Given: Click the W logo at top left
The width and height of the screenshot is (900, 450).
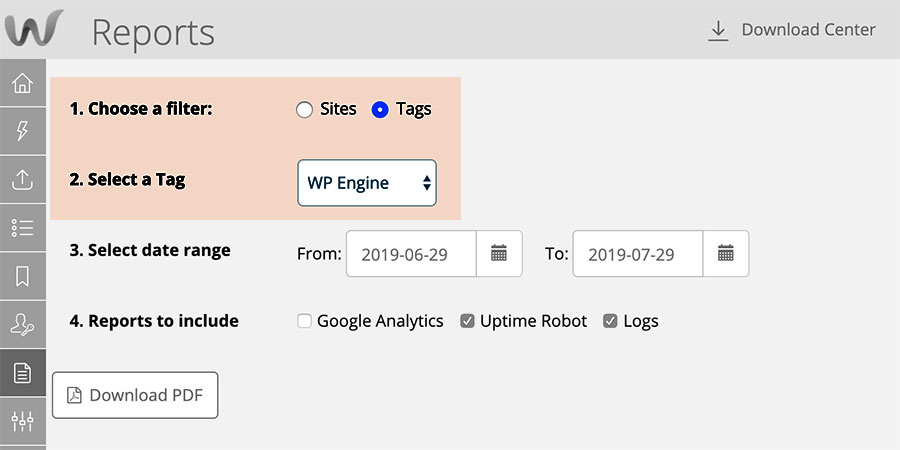Looking at the screenshot, I should point(34,28).
